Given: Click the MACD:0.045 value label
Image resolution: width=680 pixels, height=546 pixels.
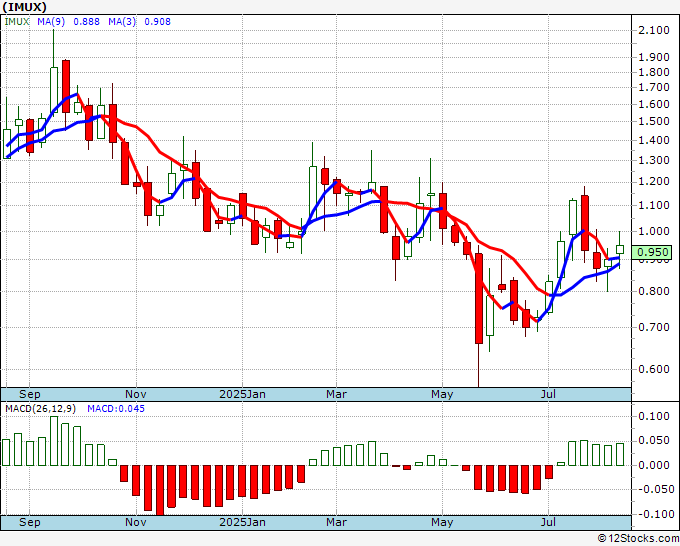Looking at the screenshot, I should (116, 409).
